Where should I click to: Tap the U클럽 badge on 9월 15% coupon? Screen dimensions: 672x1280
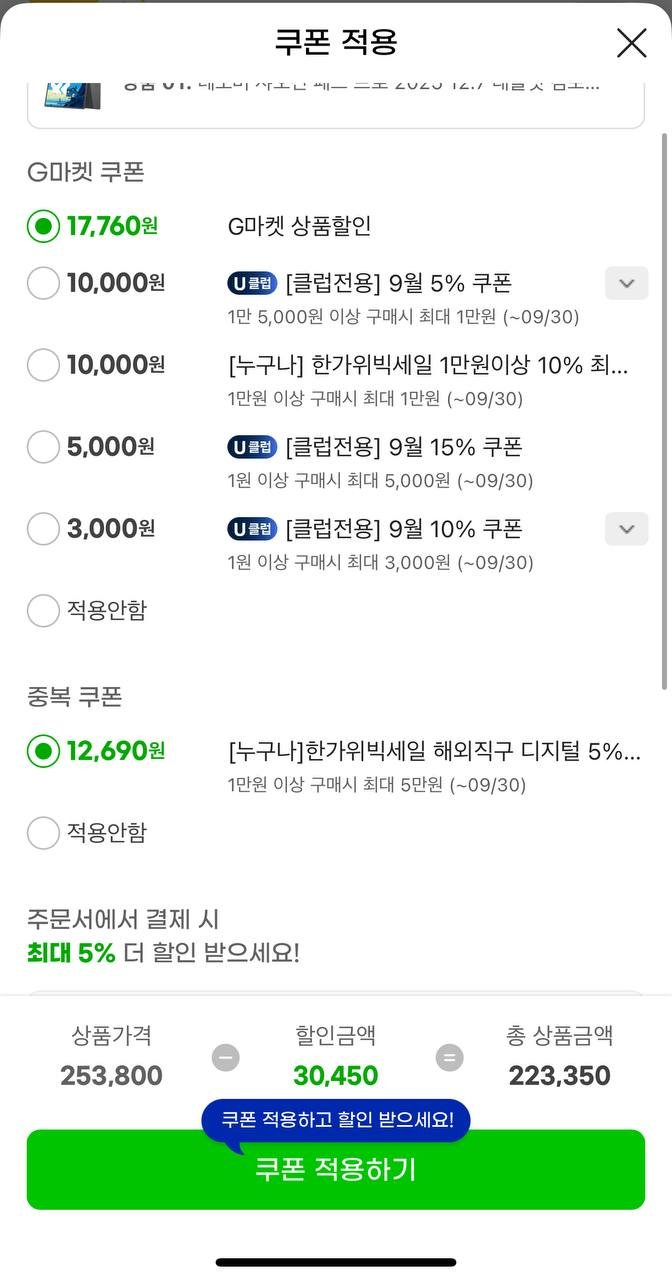click(252, 446)
